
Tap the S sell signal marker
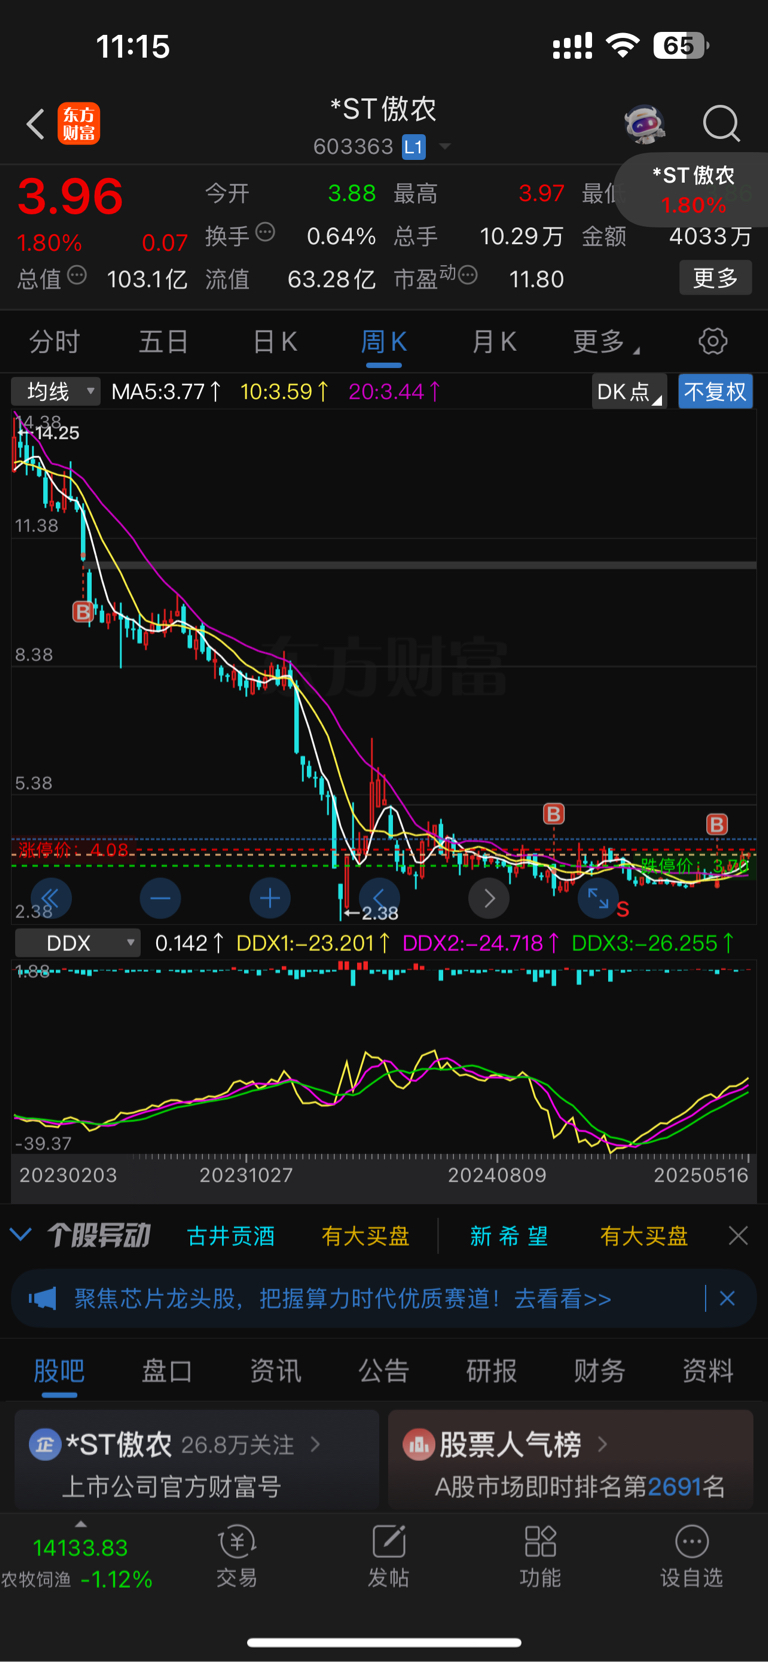coord(623,909)
